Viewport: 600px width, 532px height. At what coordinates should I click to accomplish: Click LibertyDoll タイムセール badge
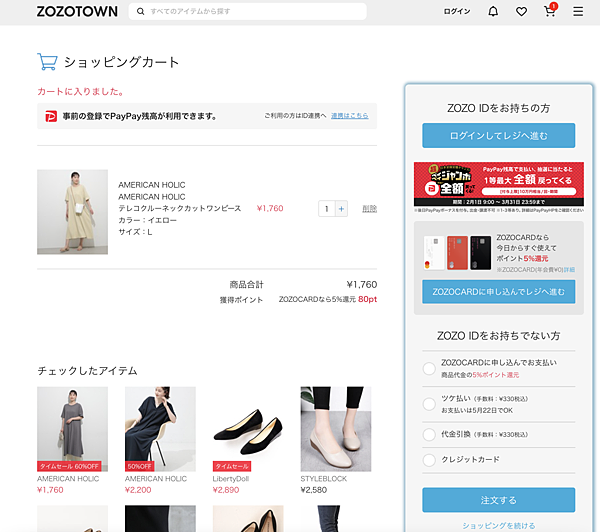coord(232,466)
